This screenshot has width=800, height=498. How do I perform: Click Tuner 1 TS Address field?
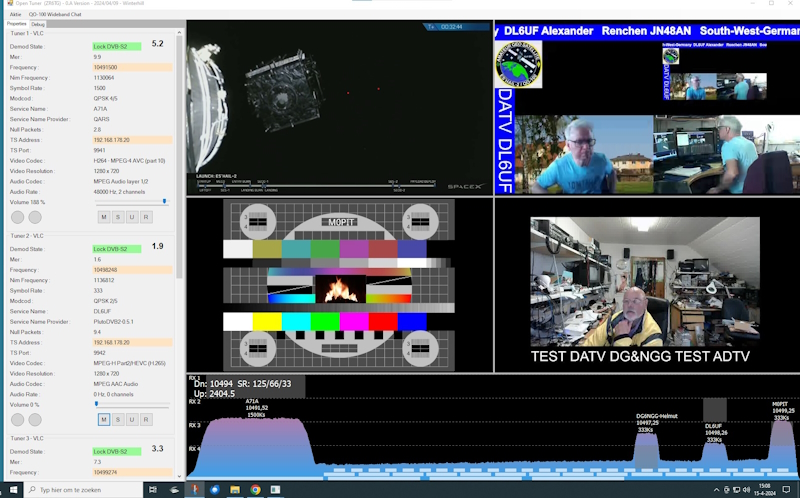(x=132, y=140)
